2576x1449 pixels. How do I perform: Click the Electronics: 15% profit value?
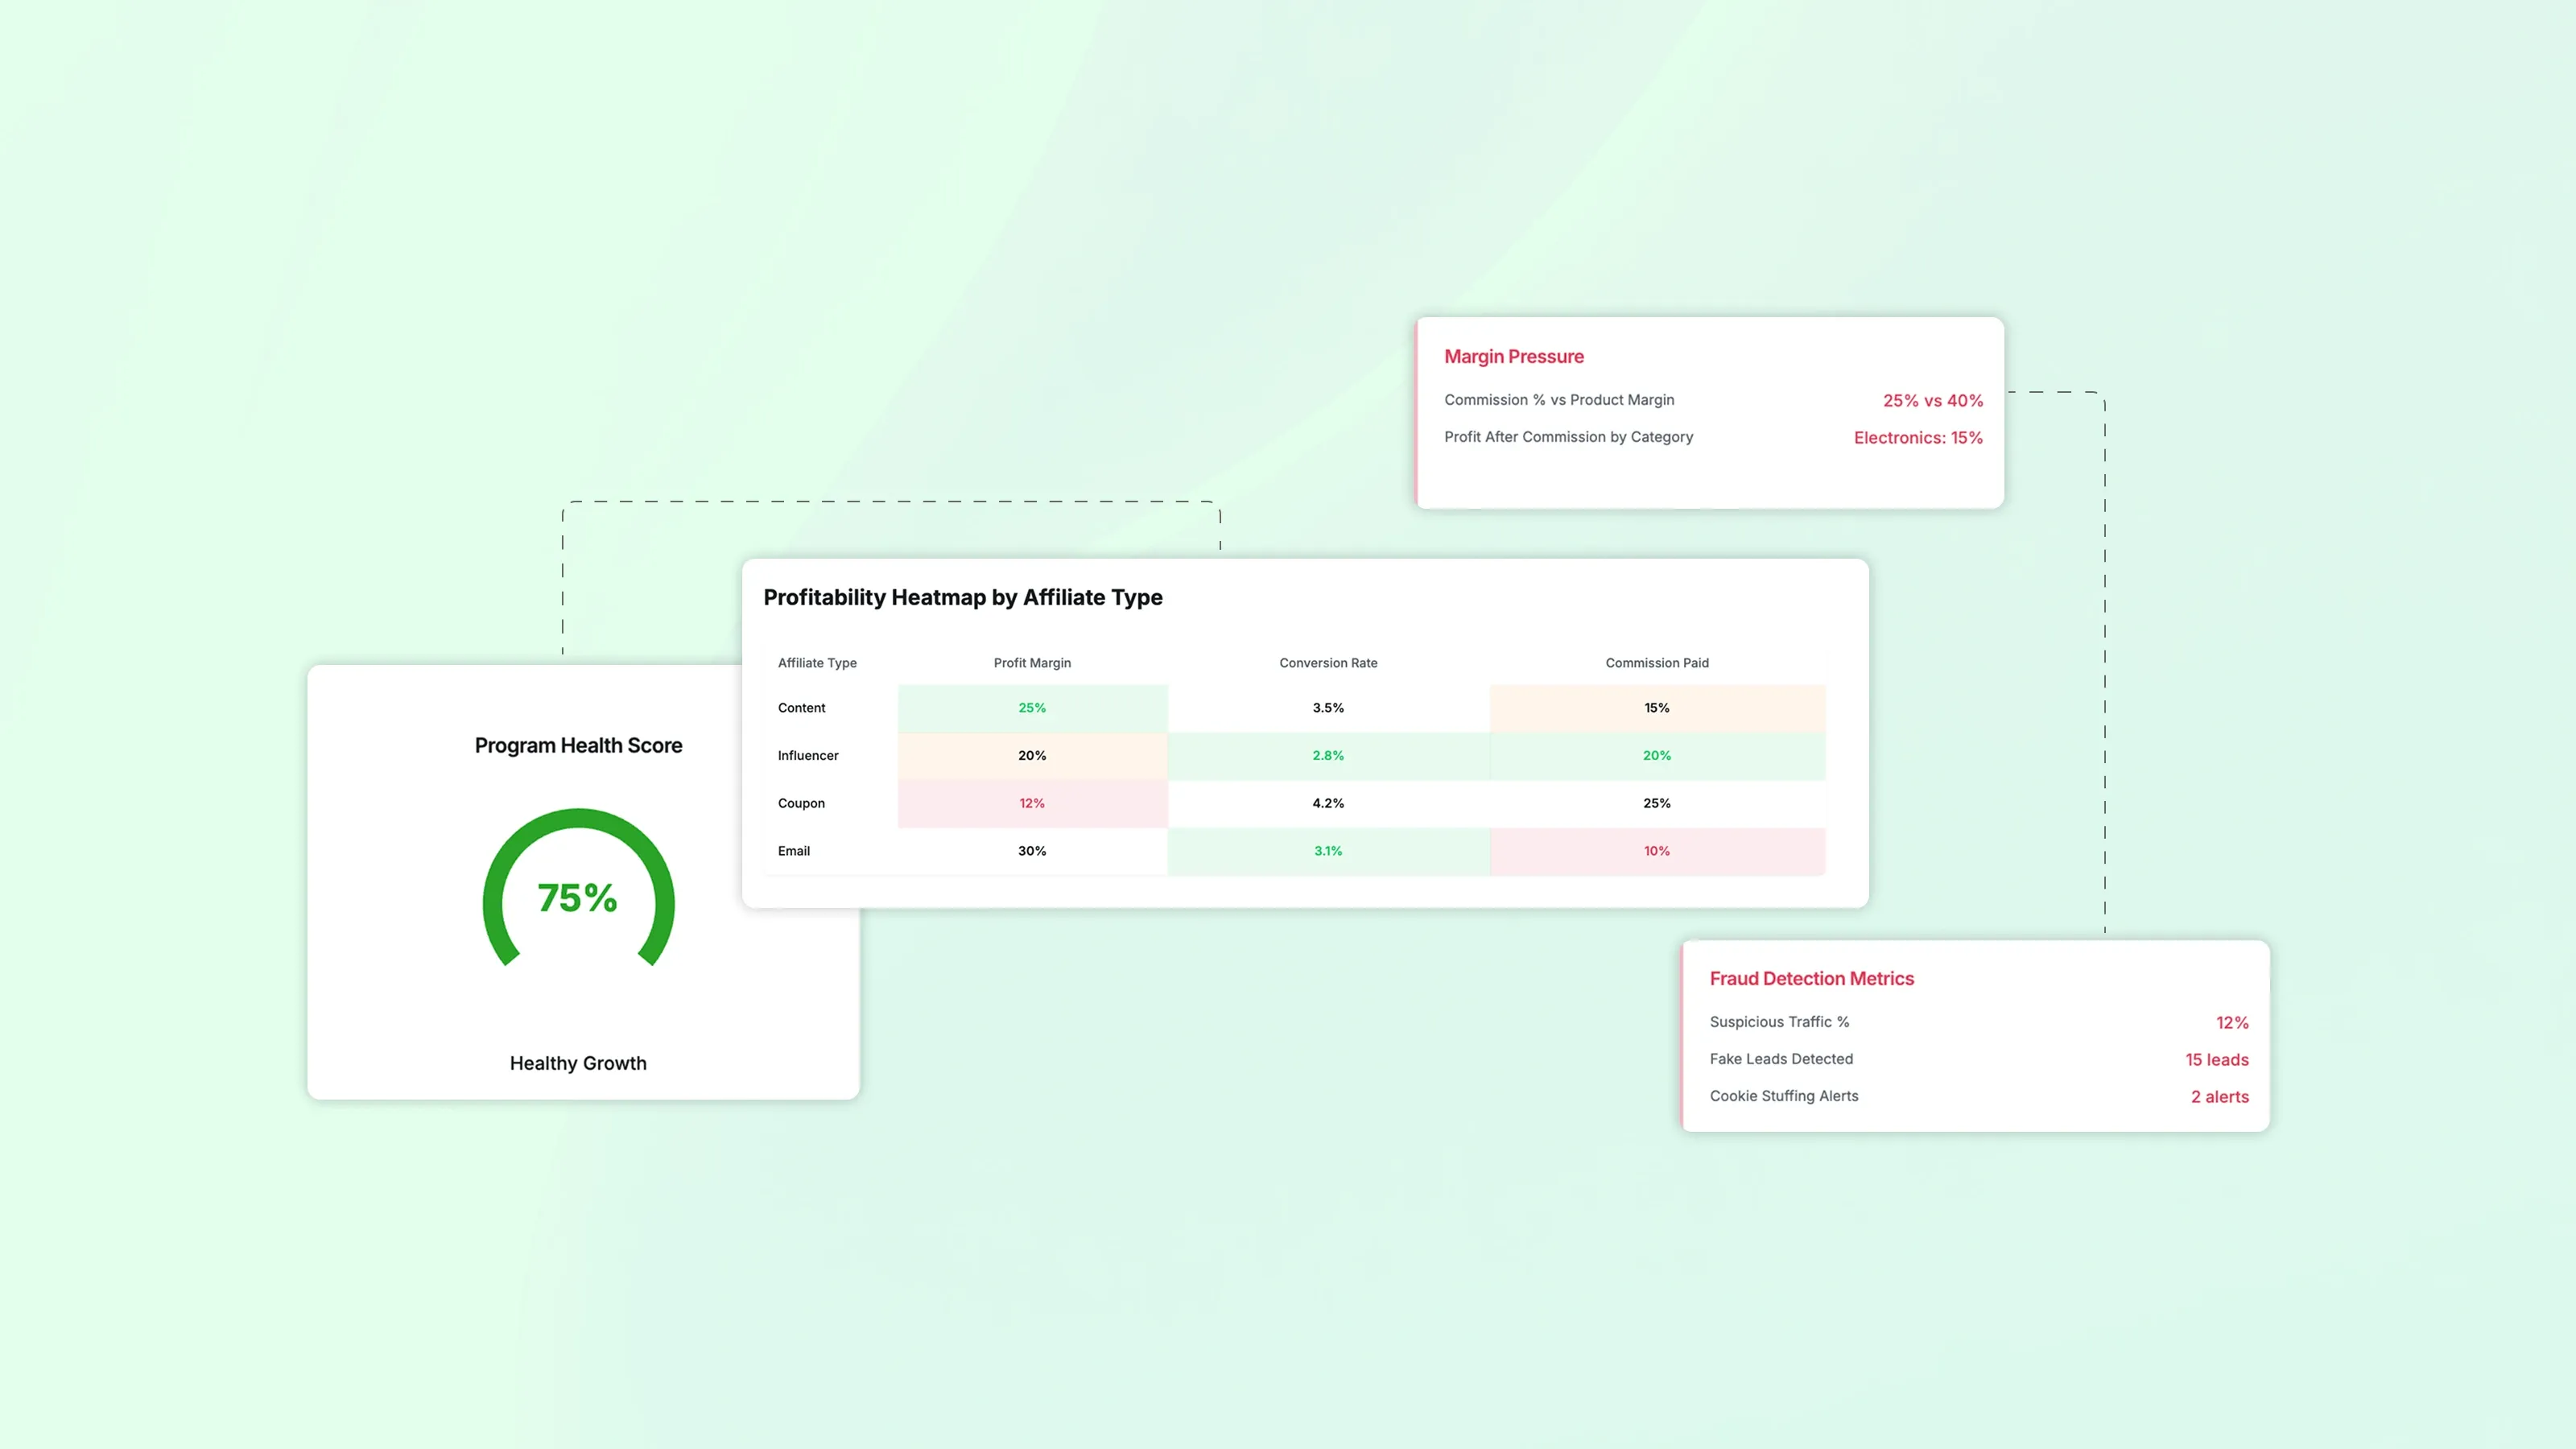(x=1917, y=438)
